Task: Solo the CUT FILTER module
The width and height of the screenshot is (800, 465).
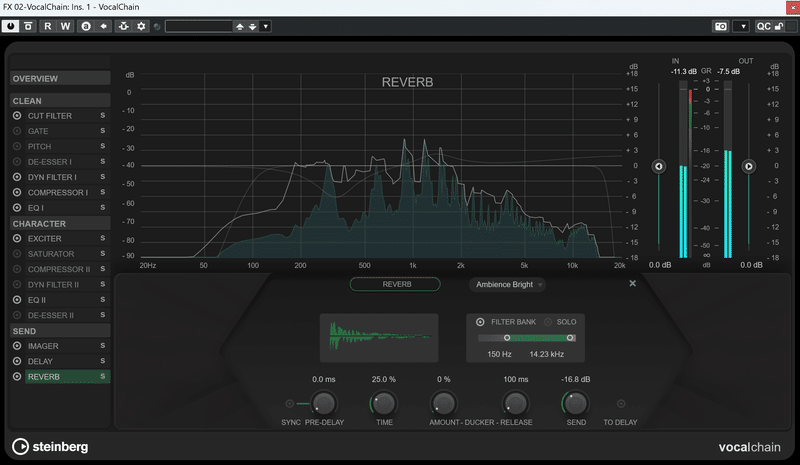Action: pos(103,115)
